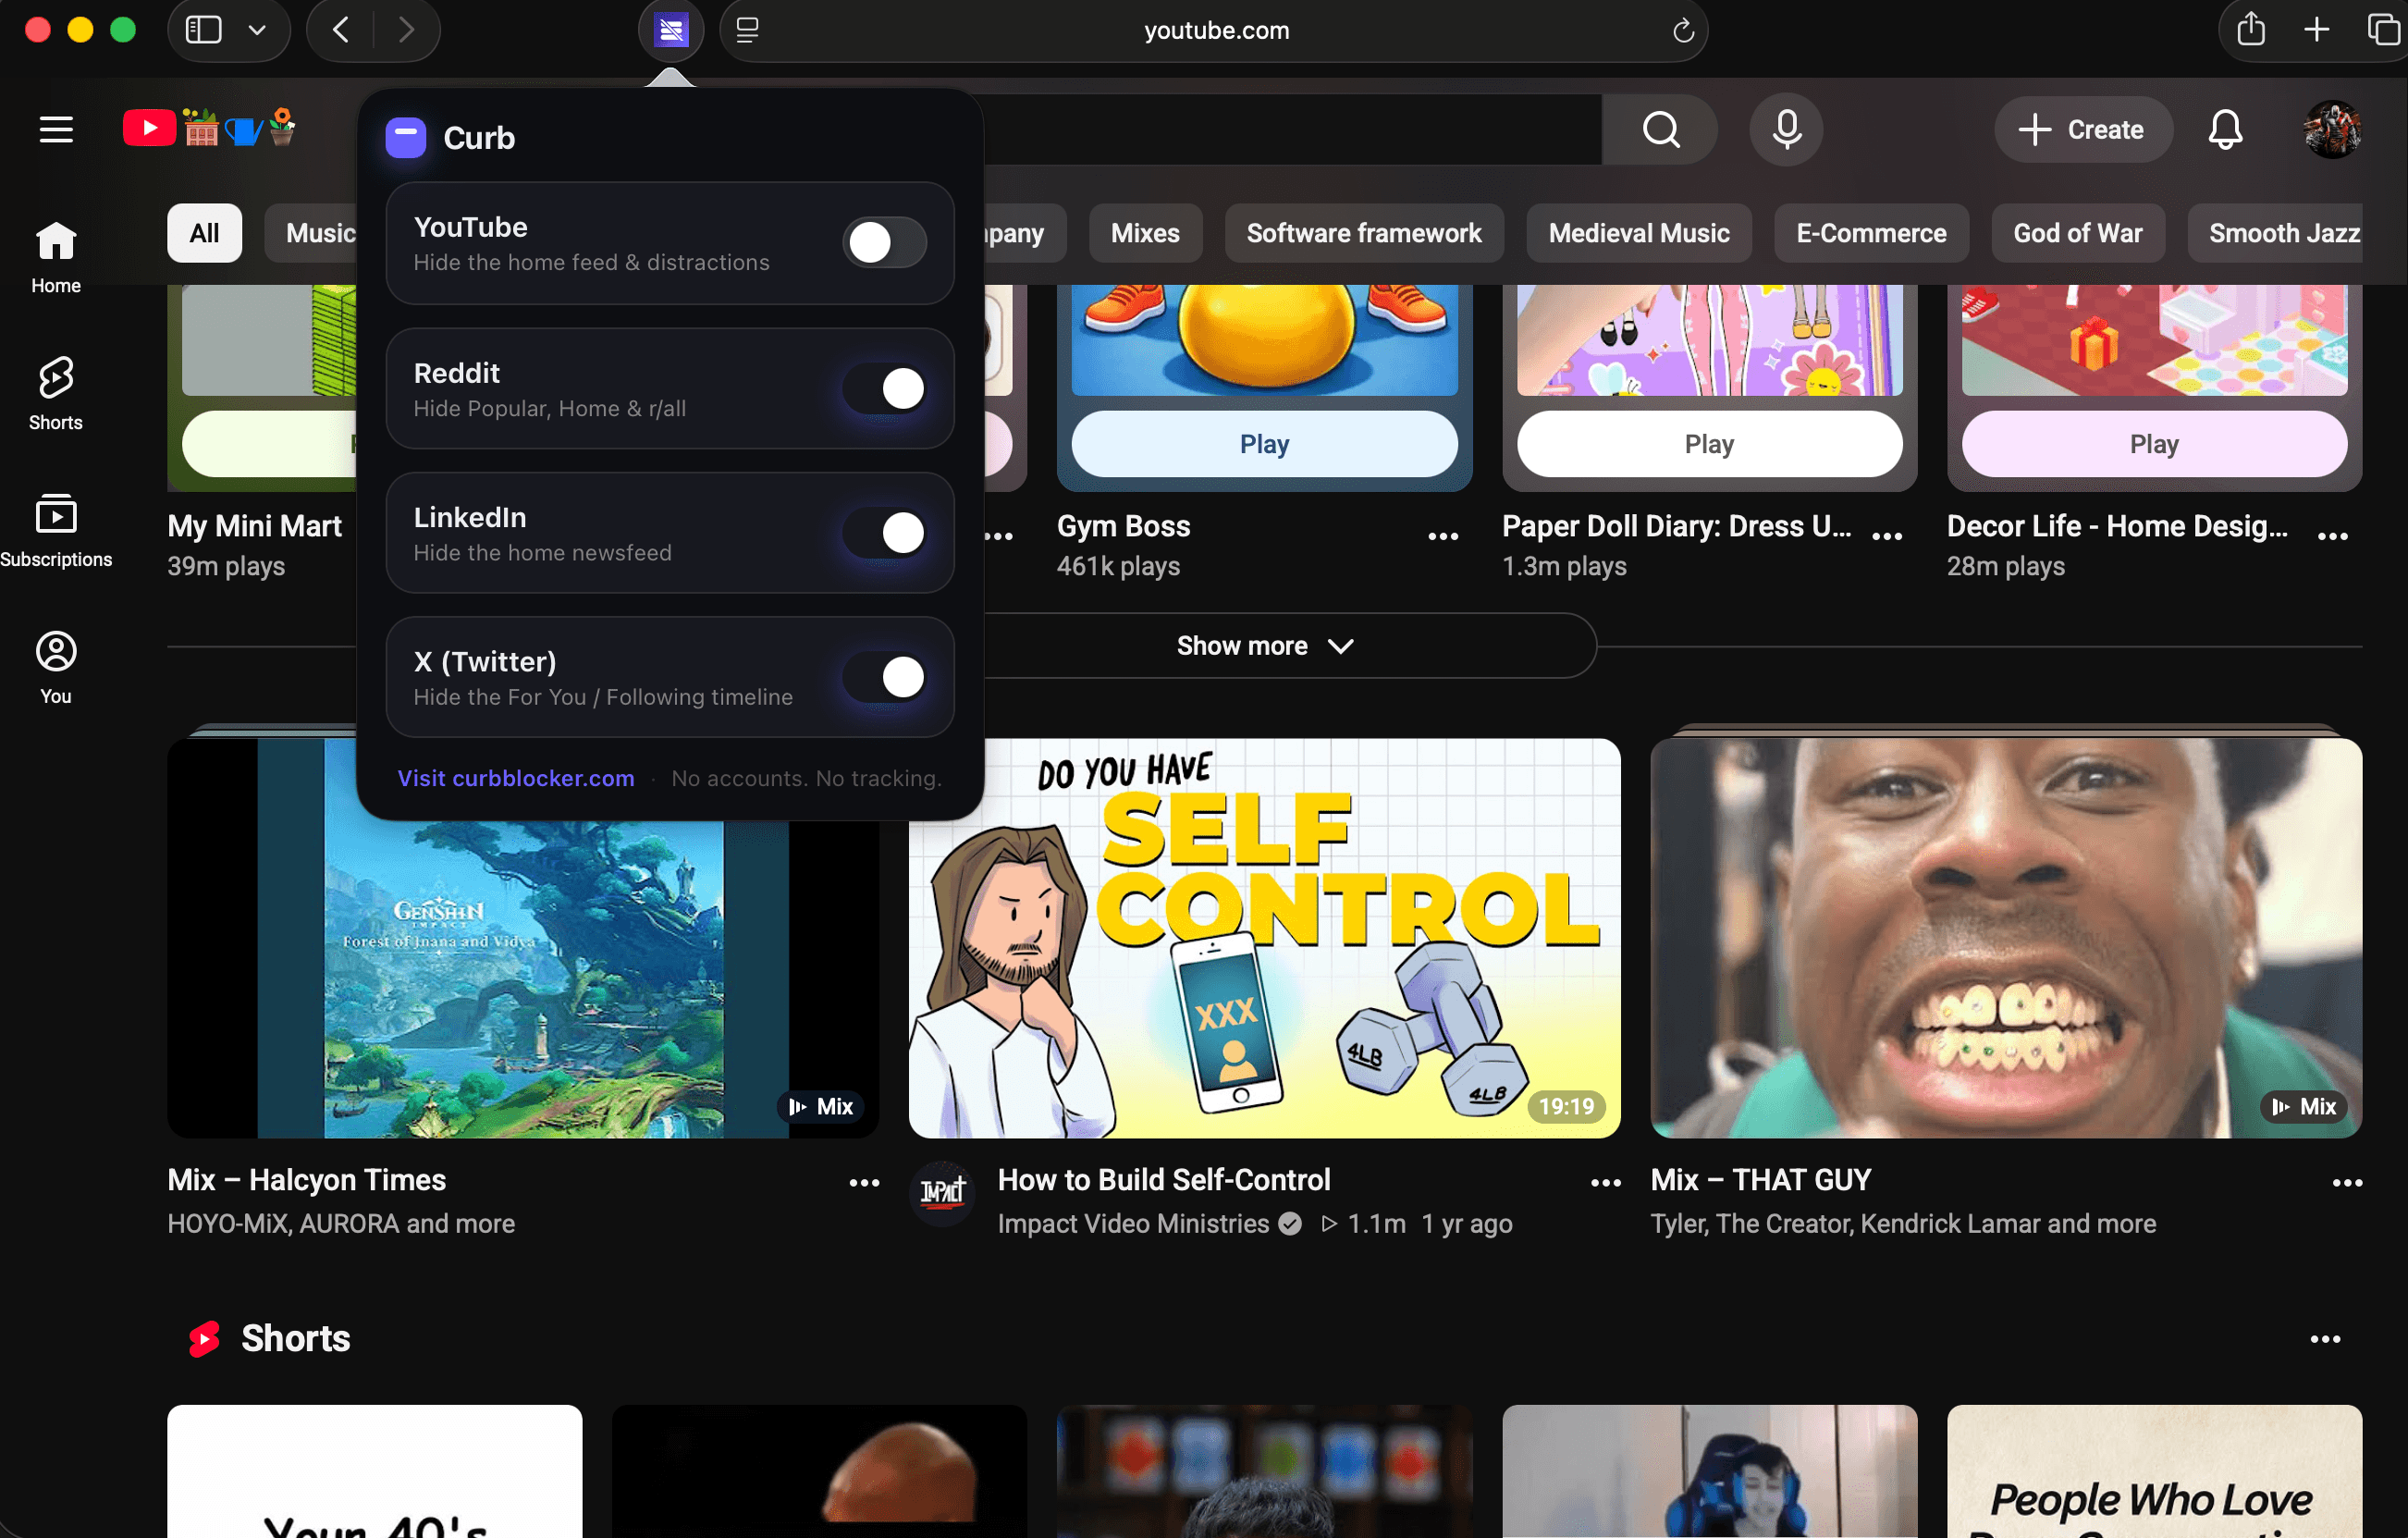Image resolution: width=2408 pixels, height=1538 pixels.
Task: Click the Curb logo icon in popup
Action: click(x=406, y=137)
